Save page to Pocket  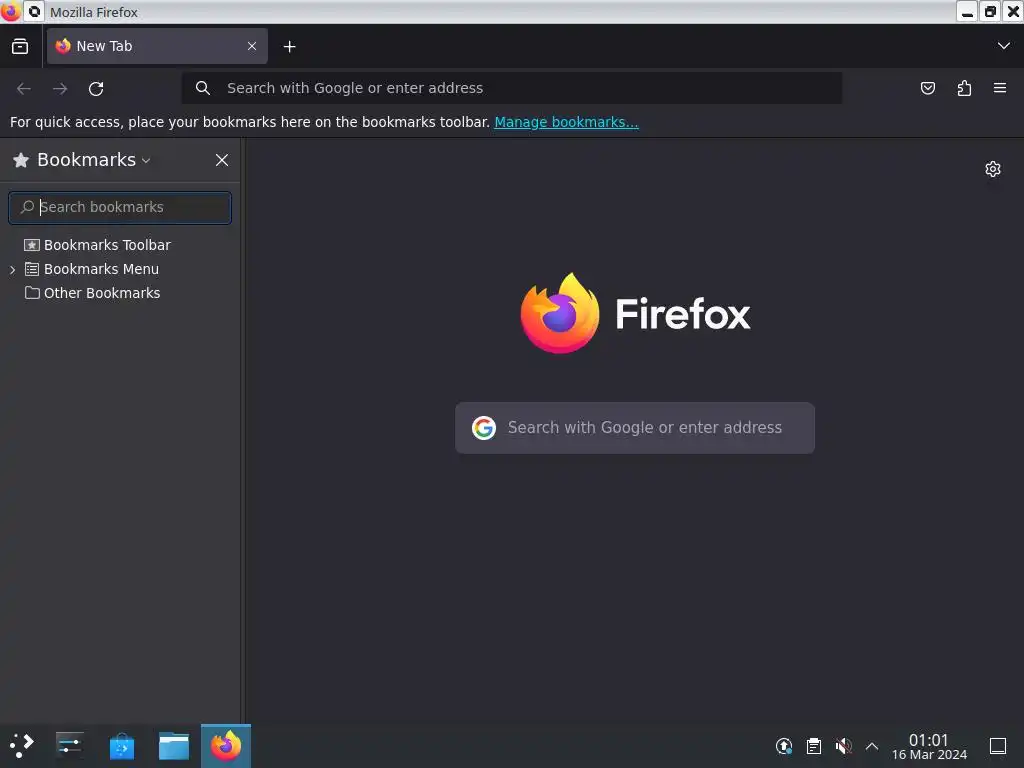(x=927, y=88)
